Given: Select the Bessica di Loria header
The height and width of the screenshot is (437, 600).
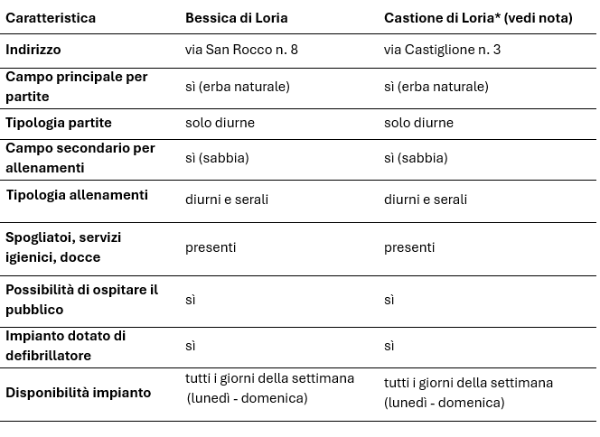Looking at the screenshot, I should [x=236, y=18].
